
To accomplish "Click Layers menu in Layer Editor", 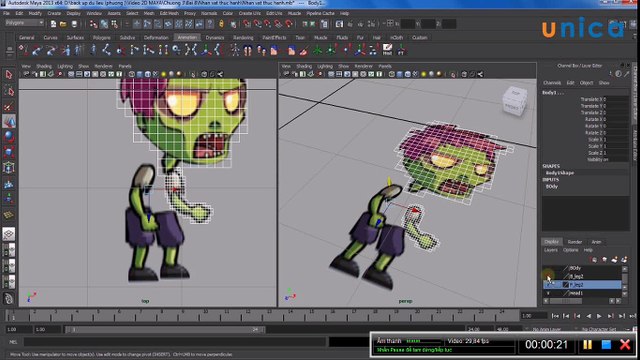I will 551,250.
